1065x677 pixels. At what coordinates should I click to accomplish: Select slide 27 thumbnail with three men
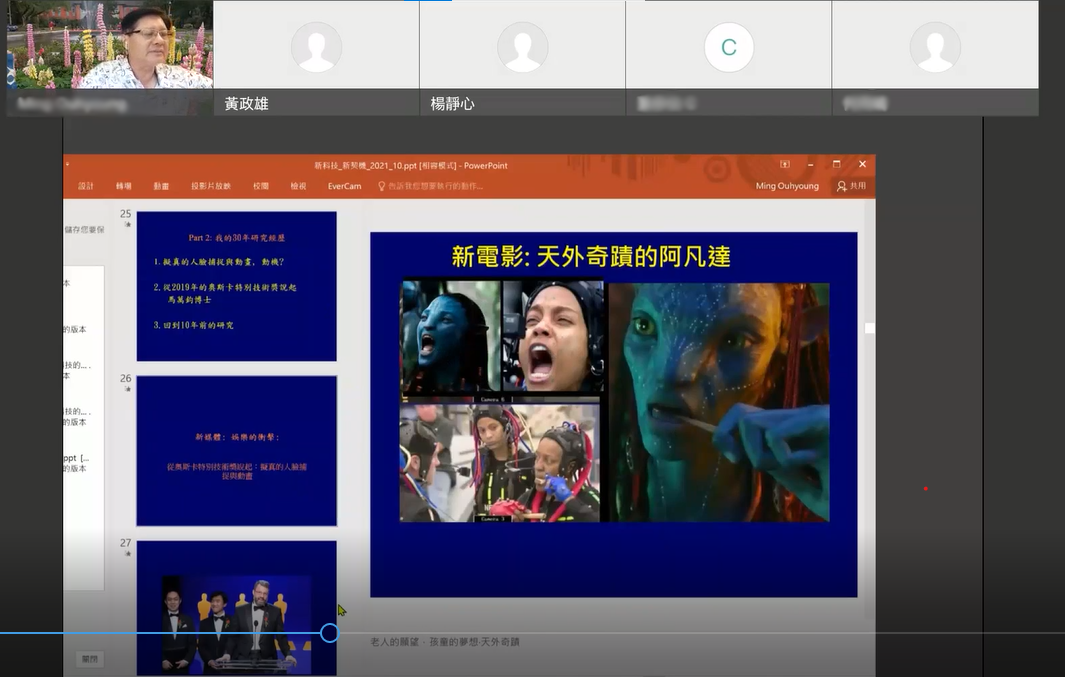pyautogui.click(x=236, y=608)
